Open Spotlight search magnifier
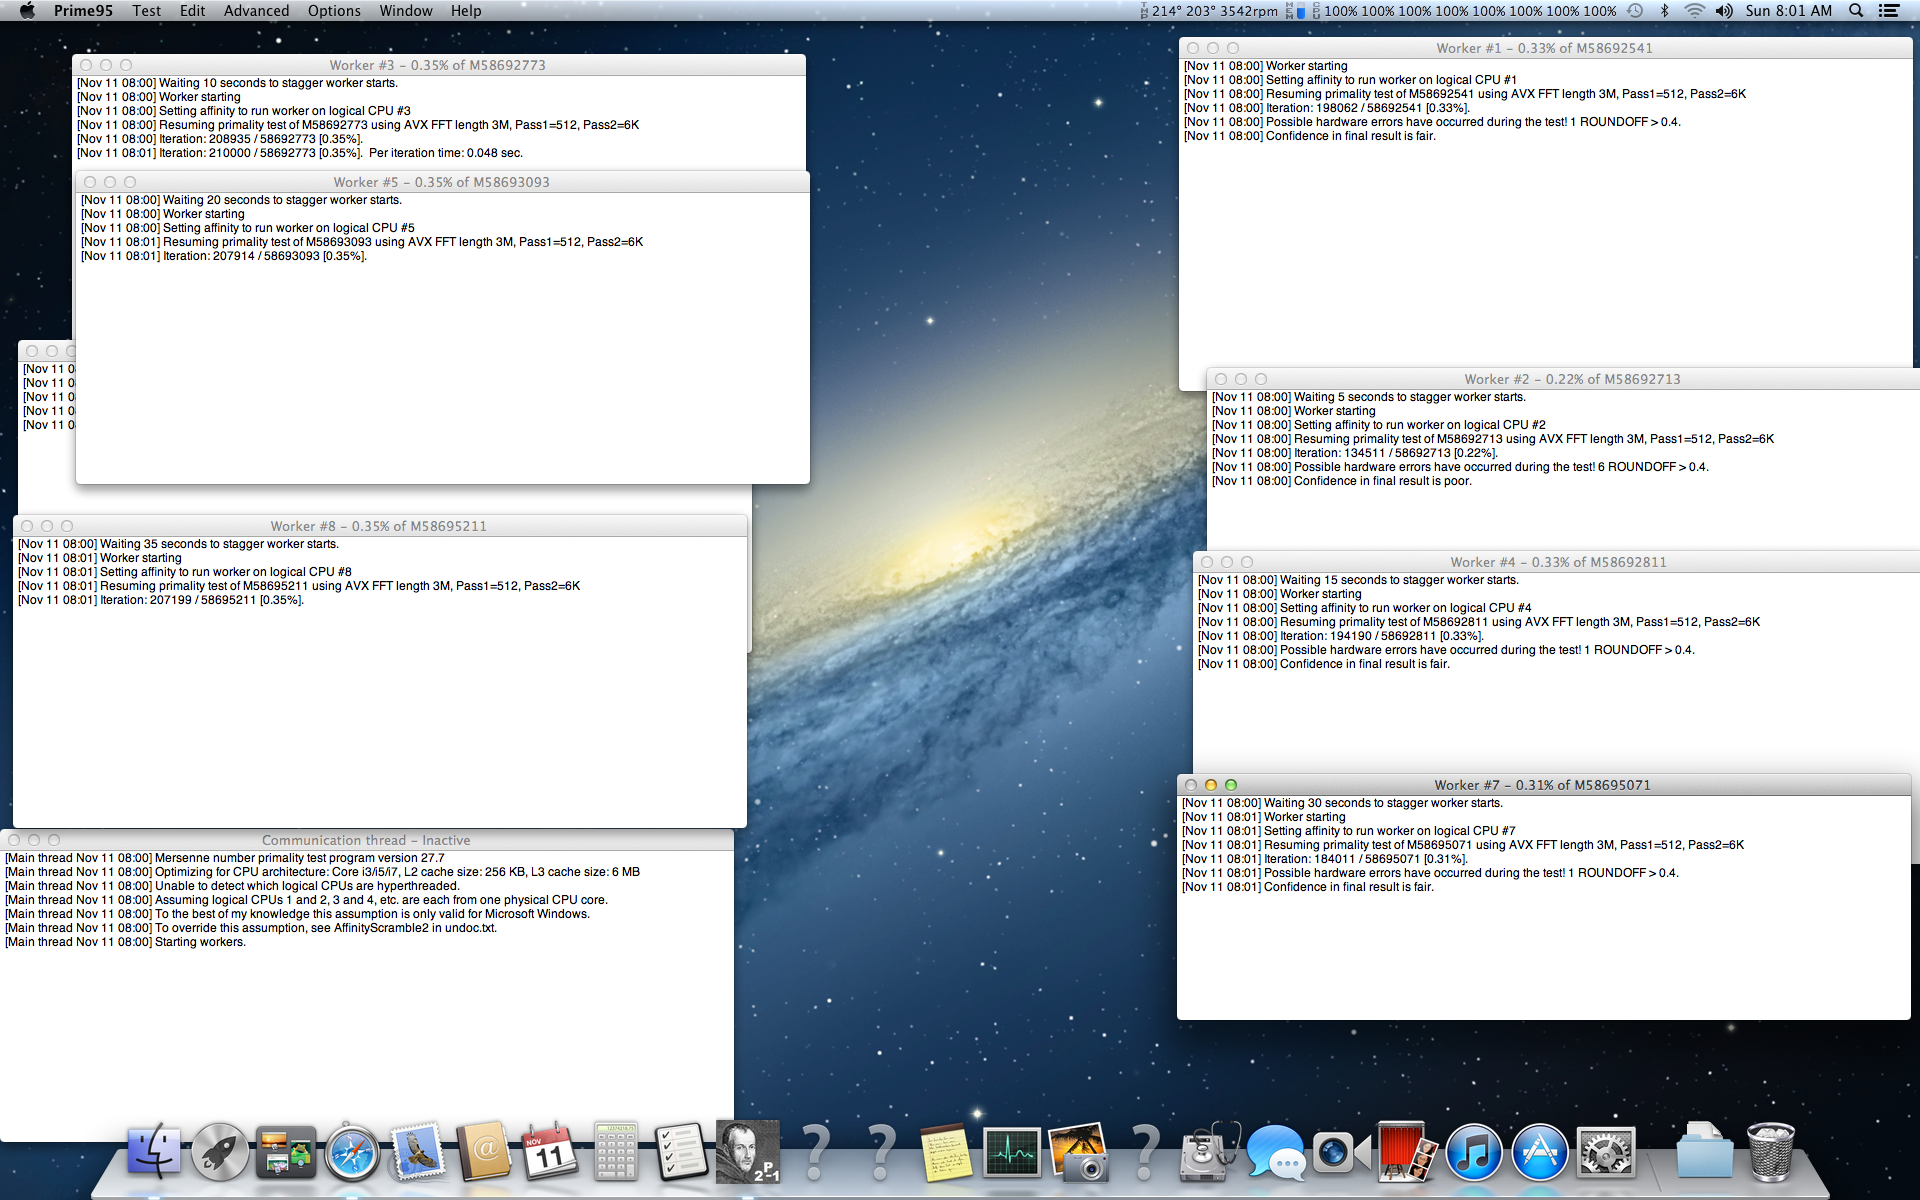The height and width of the screenshot is (1200, 1920). pos(1856,11)
